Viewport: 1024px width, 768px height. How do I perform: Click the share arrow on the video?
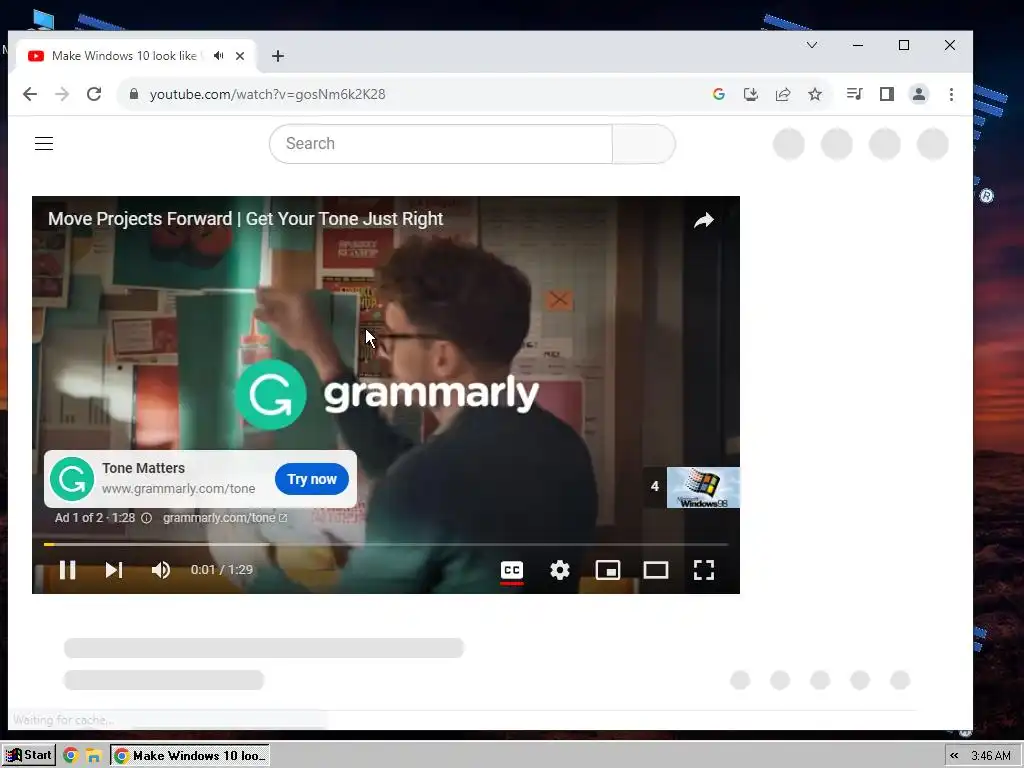(x=703, y=221)
